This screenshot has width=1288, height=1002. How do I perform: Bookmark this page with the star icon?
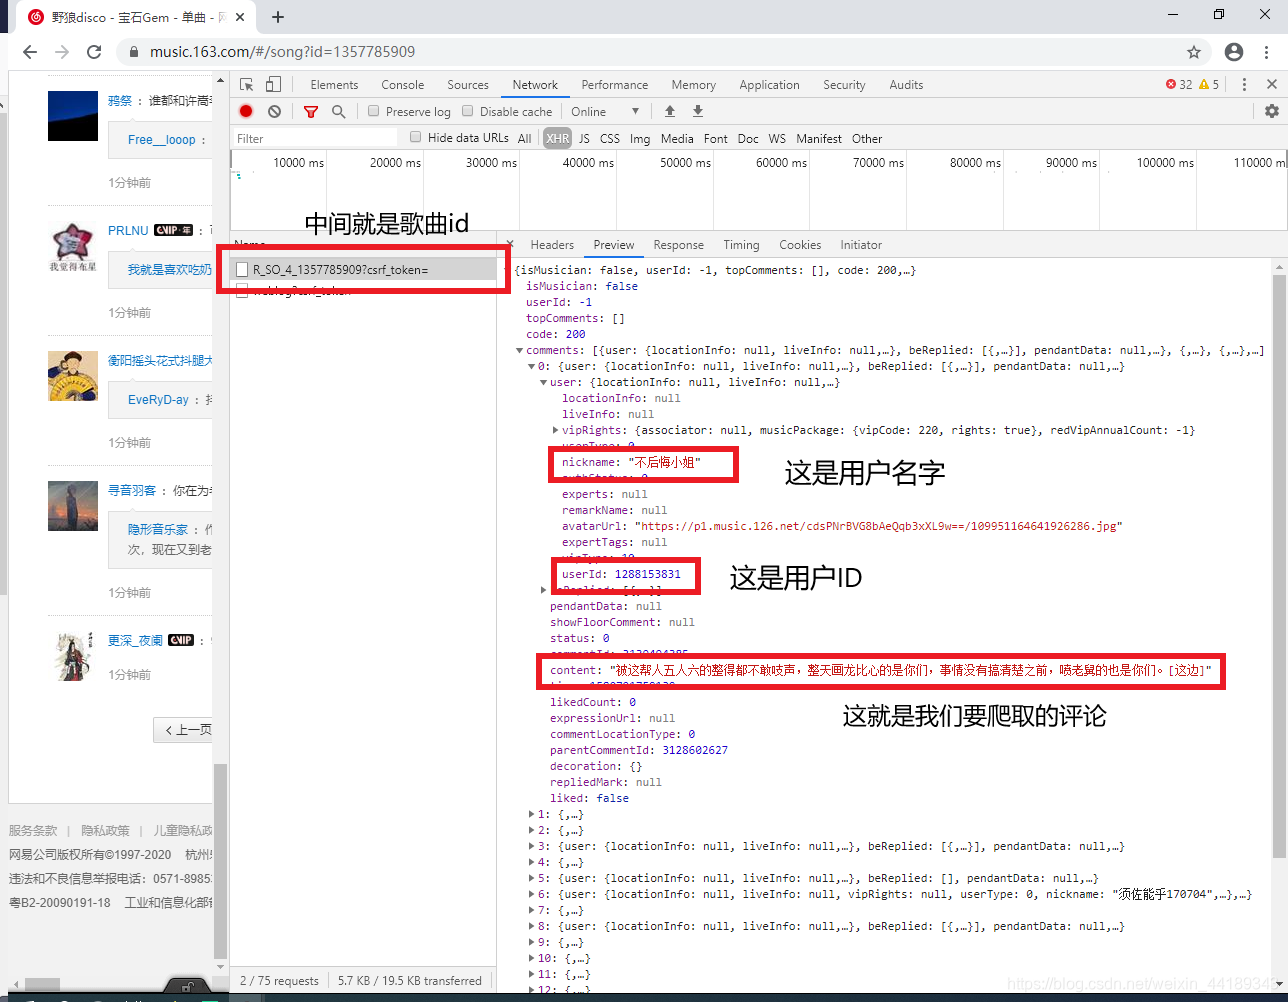tap(1194, 52)
